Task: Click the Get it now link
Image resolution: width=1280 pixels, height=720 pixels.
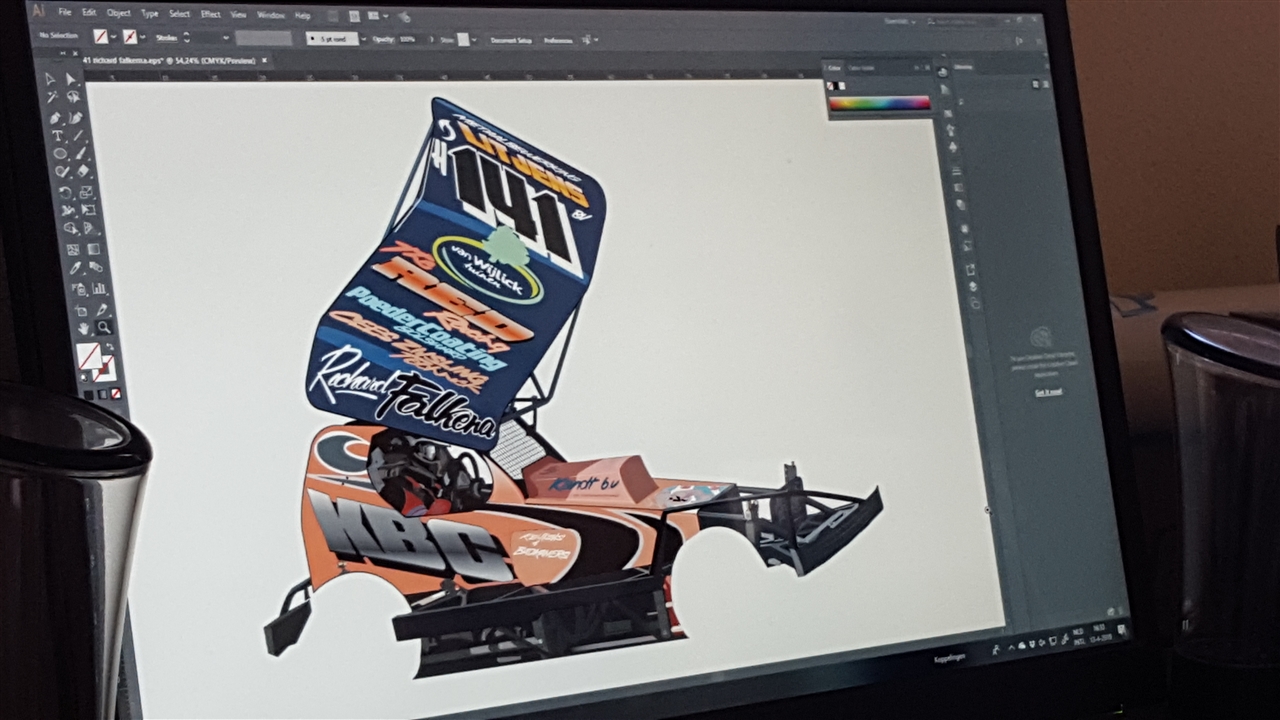Action: point(1048,392)
